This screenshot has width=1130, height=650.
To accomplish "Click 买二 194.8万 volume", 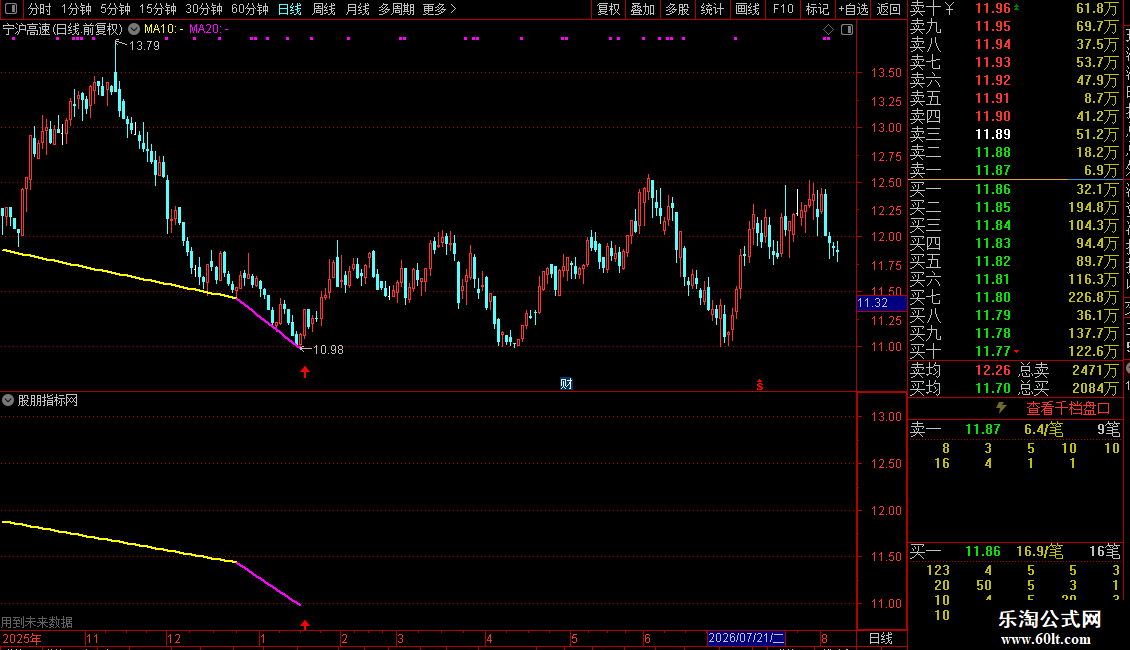I will (x=1093, y=207).
